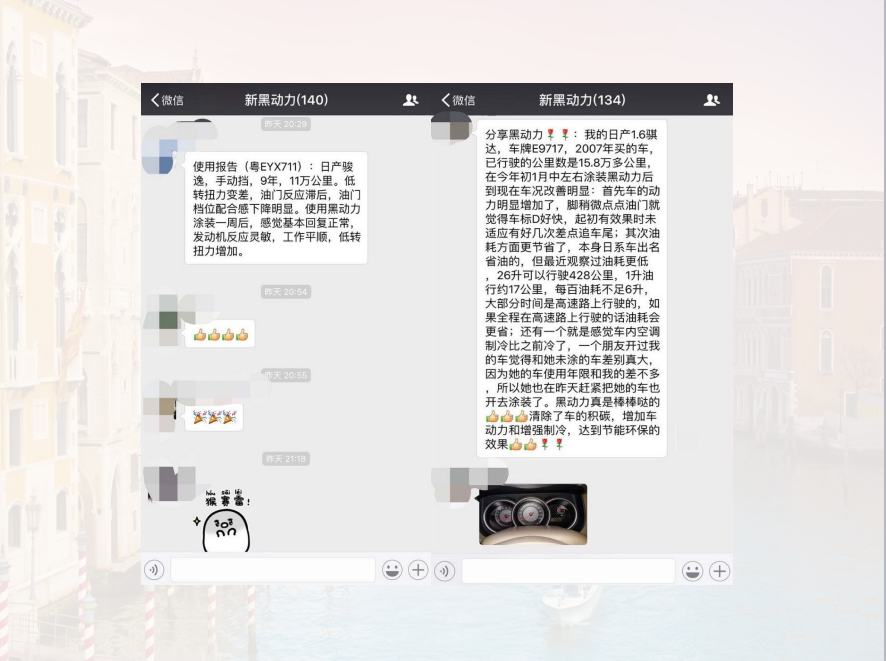Click the message input field in the right chat
Viewport: 886px width, 661px height.
(568, 571)
